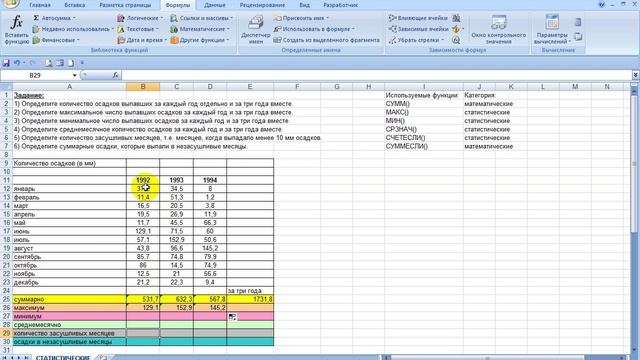Click cell with total 1731,8
This screenshot has width=640, height=360.
point(250,299)
